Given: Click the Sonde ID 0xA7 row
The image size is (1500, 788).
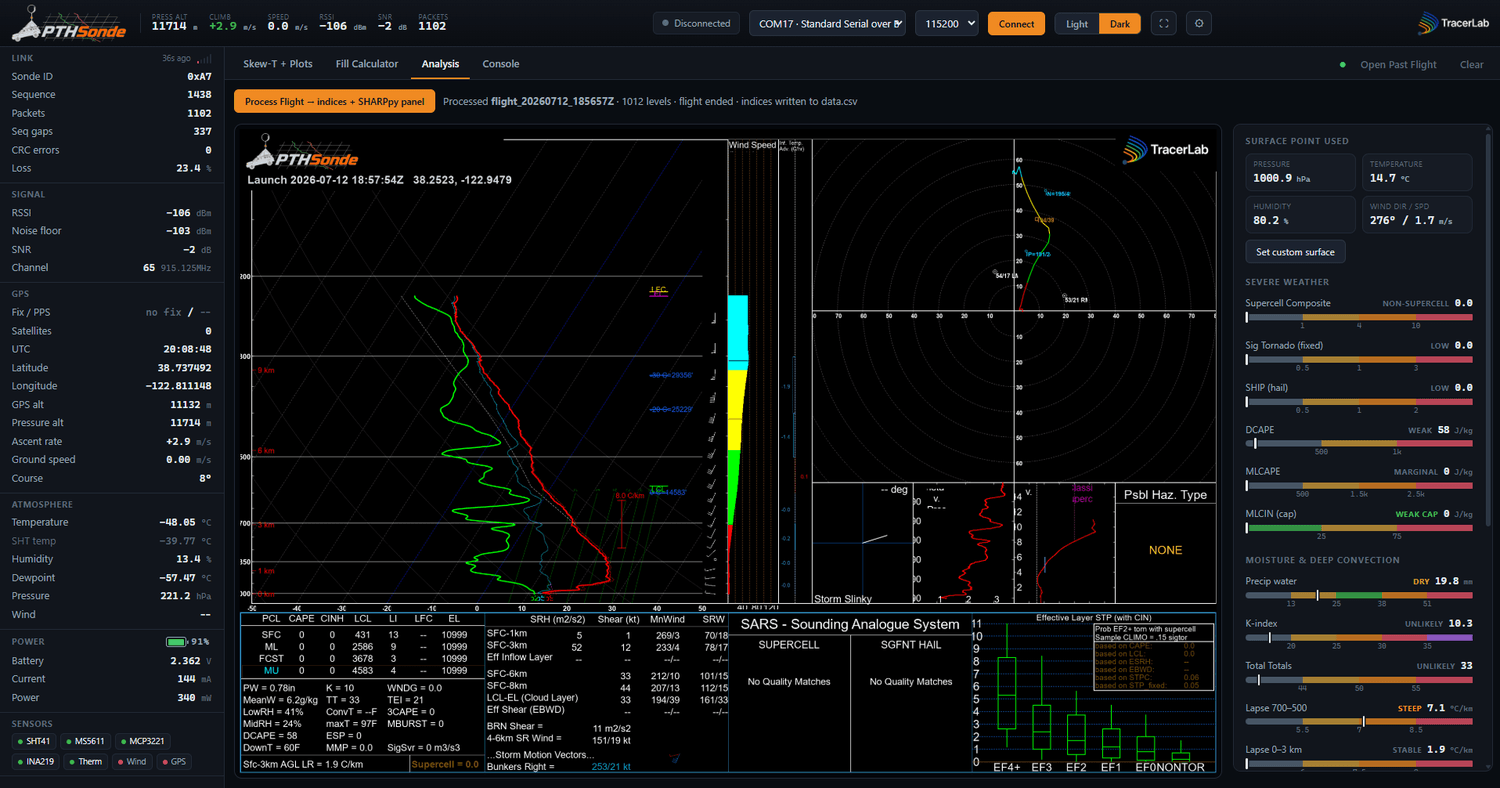Looking at the screenshot, I should (111, 76).
